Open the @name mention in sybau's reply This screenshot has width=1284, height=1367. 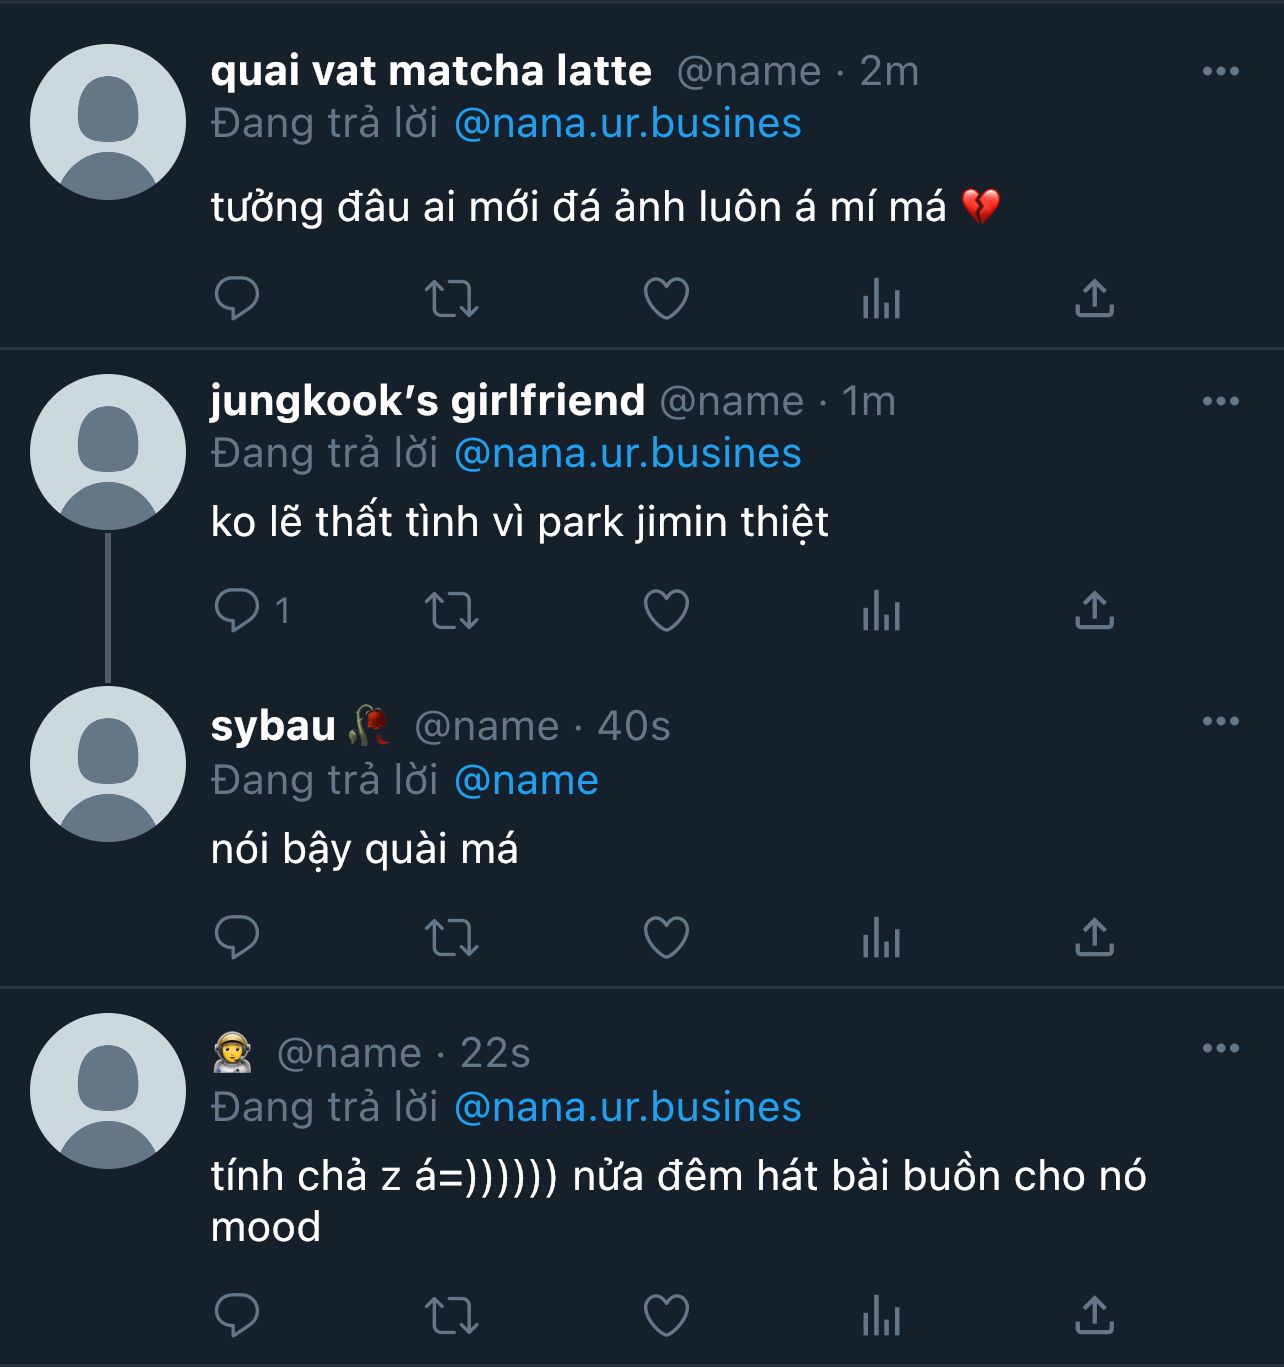tap(526, 780)
